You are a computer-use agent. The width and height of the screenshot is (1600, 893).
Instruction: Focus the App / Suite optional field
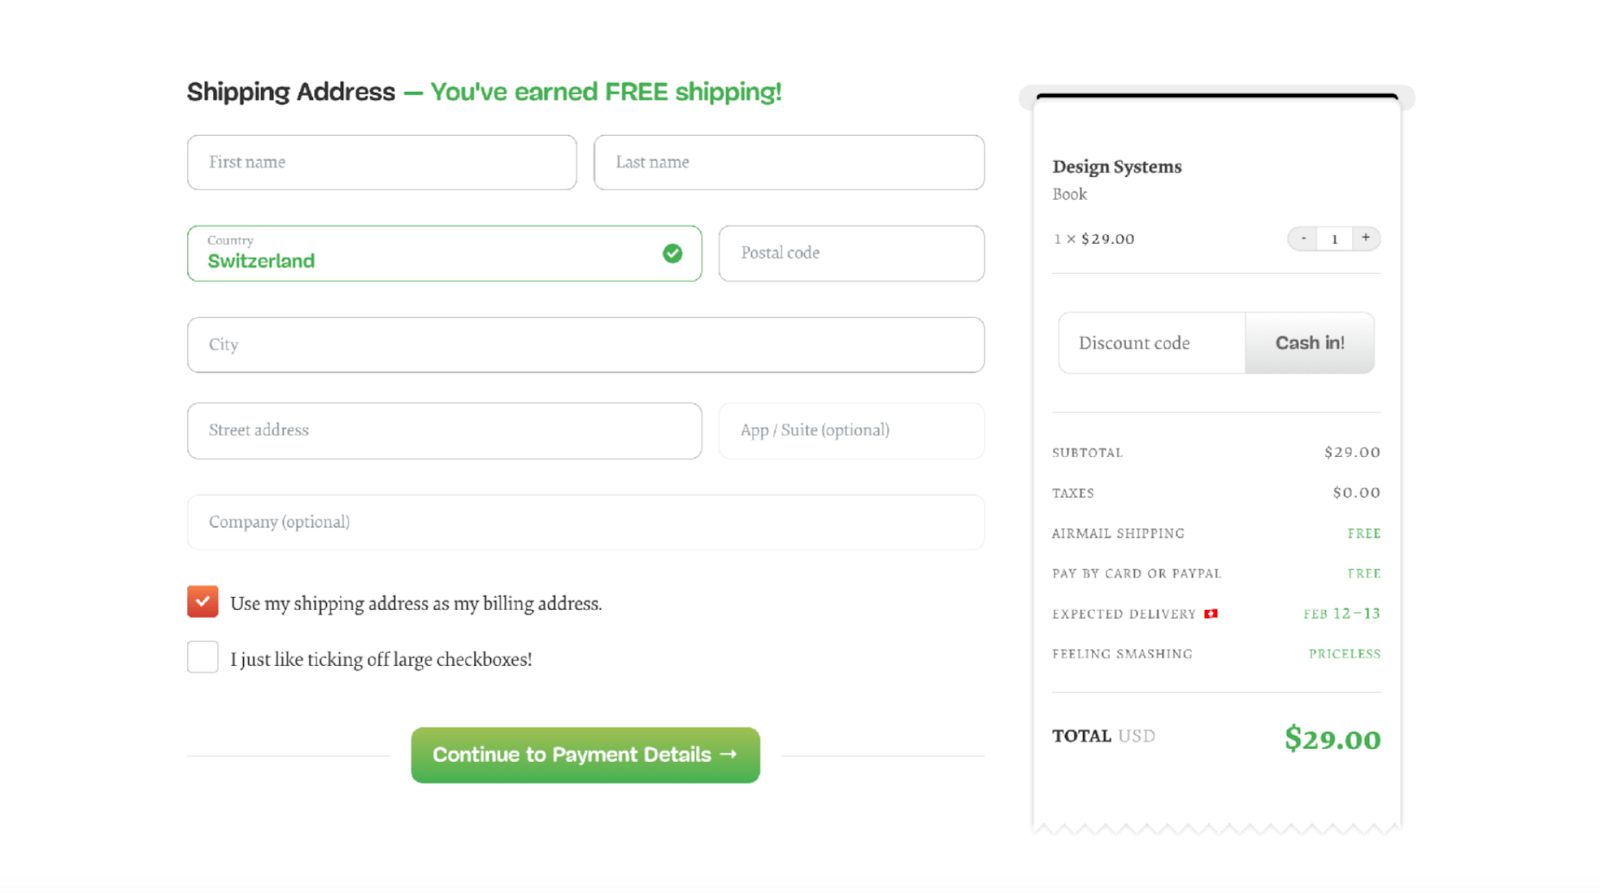(851, 431)
